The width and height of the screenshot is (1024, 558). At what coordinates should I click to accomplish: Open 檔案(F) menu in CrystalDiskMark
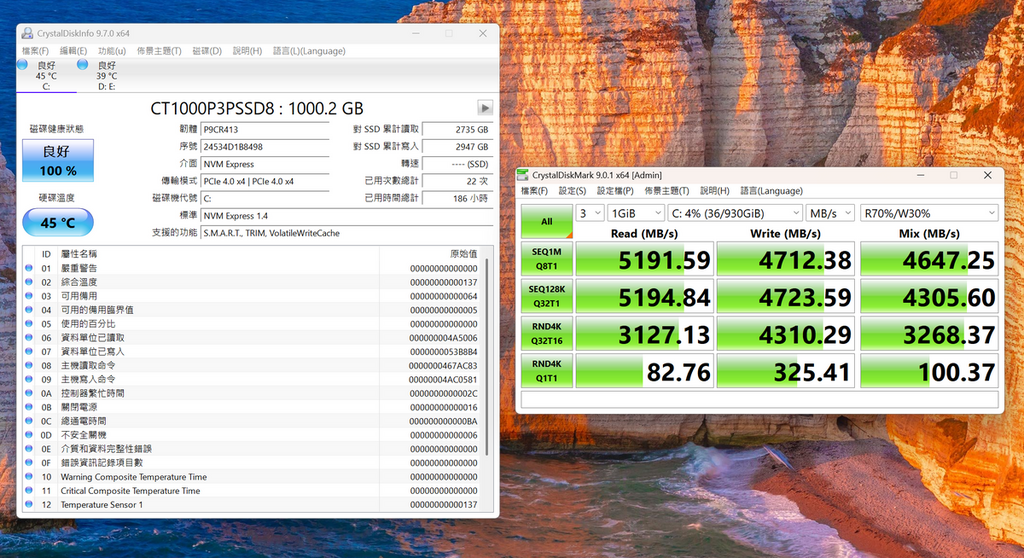[x=534, y=191]
